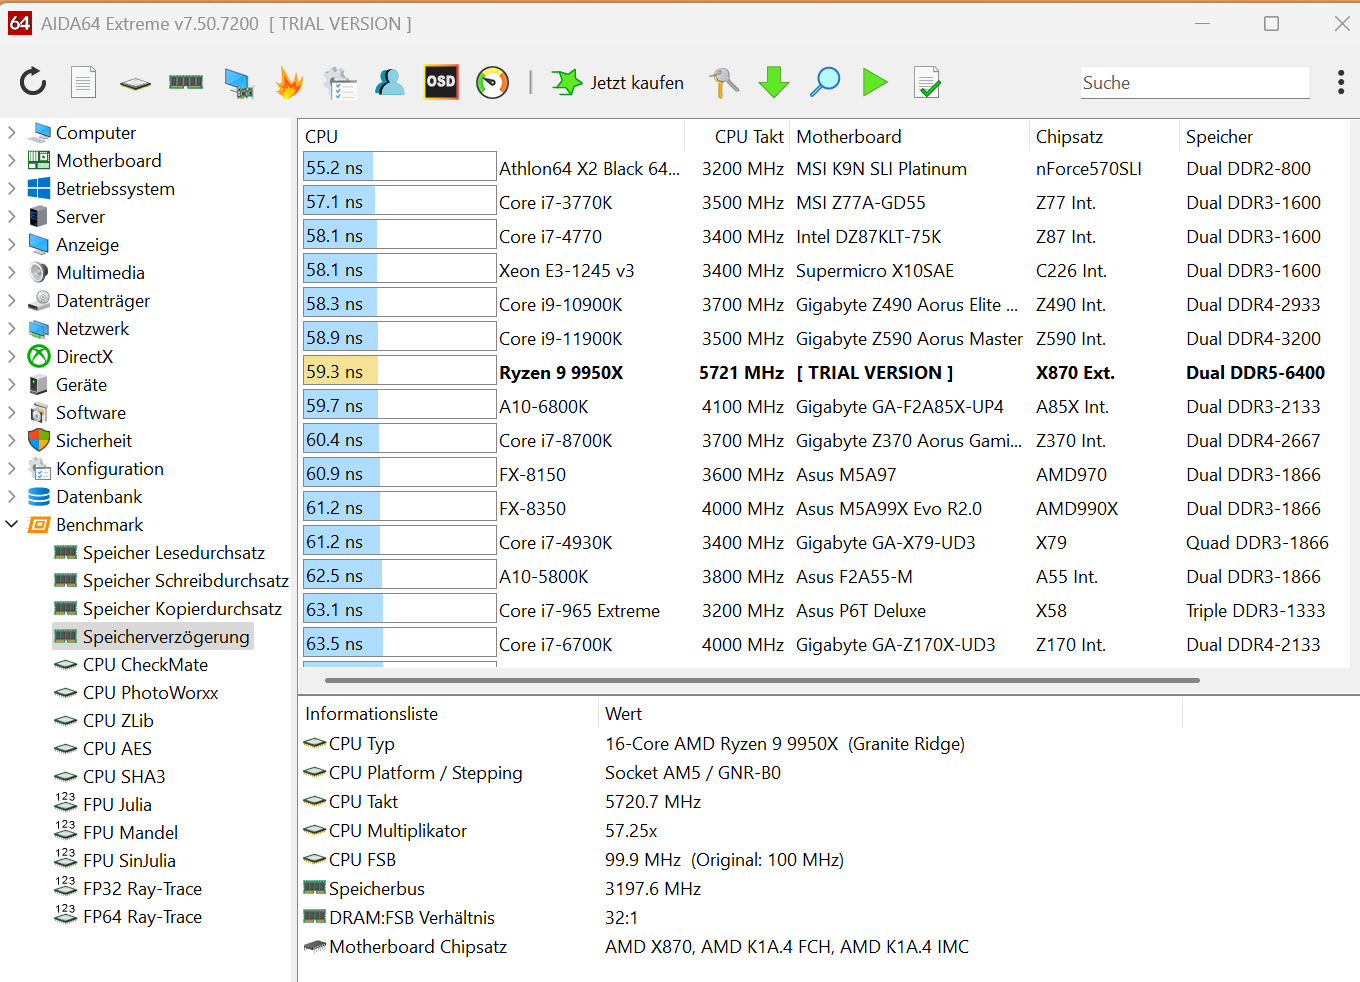The height and width of the screenshot is (982, 1360).
Task: Click the memory module toolbar icon
Action: pyautogui.click(x=186, y=82)
